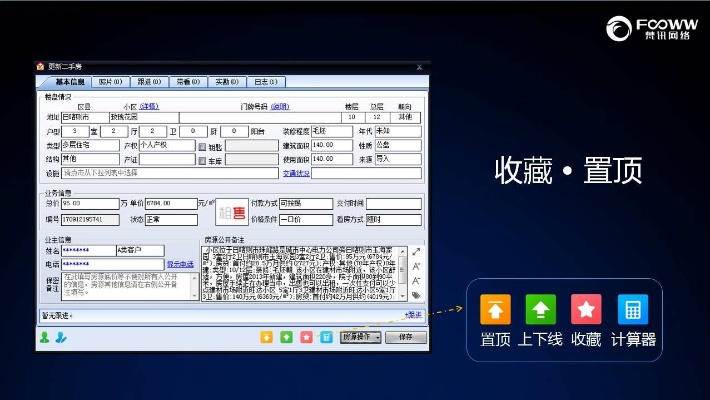The width and height of the screenshot is (710, 400).
Task: Switch to the 跟进(0) tab
Action: [x=149, y=82]
